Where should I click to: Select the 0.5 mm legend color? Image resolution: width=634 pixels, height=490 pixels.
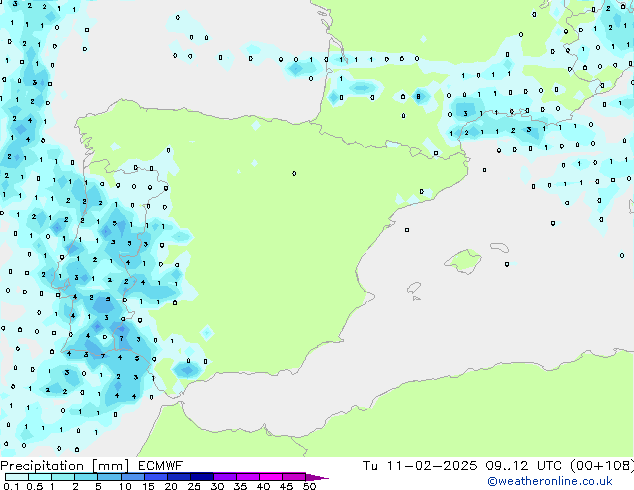point(39,477)
